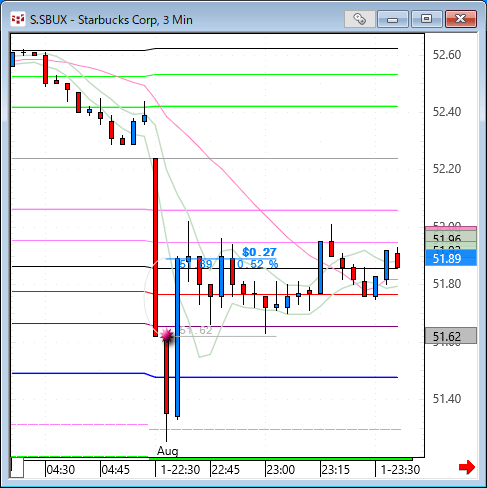The width and height of the screenshot is (487, 488).
Task: Click the 51.89 current price label
Action: 451,259
